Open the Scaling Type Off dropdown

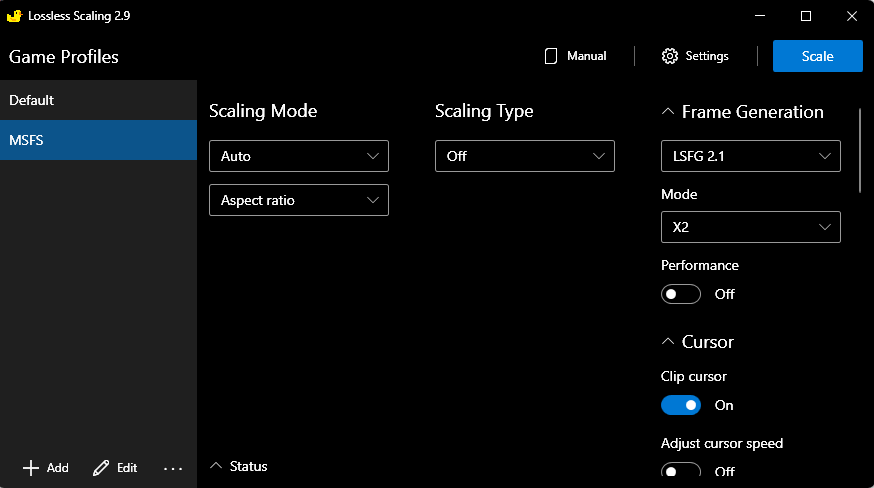click(x=525, y=156)
